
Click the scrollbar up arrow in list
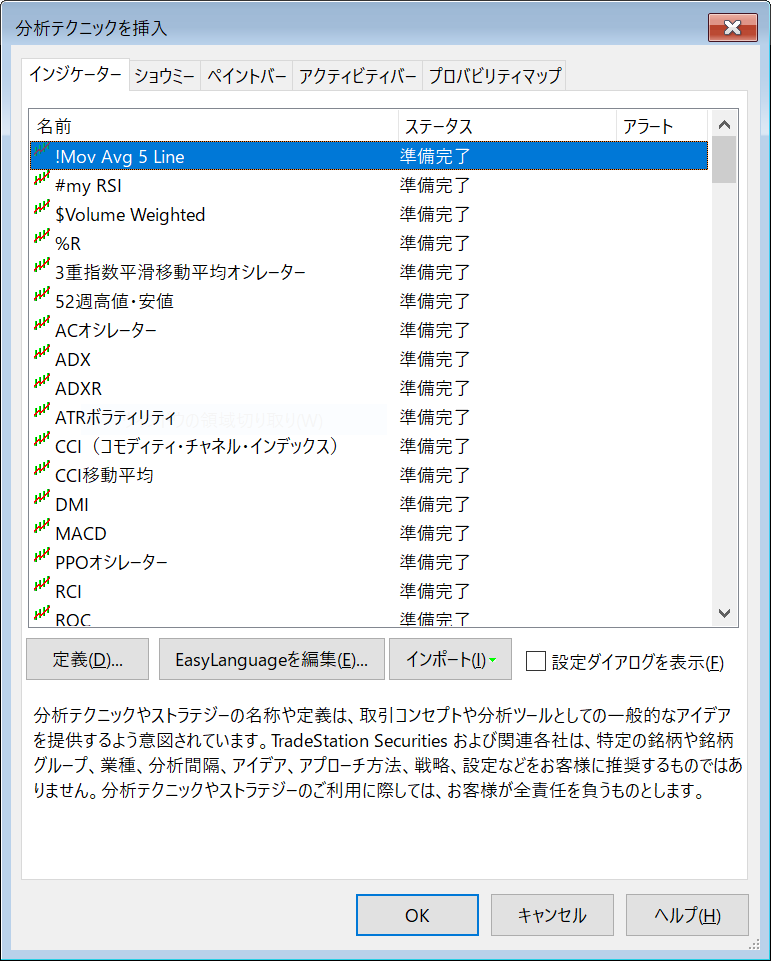tap(725, 125)
